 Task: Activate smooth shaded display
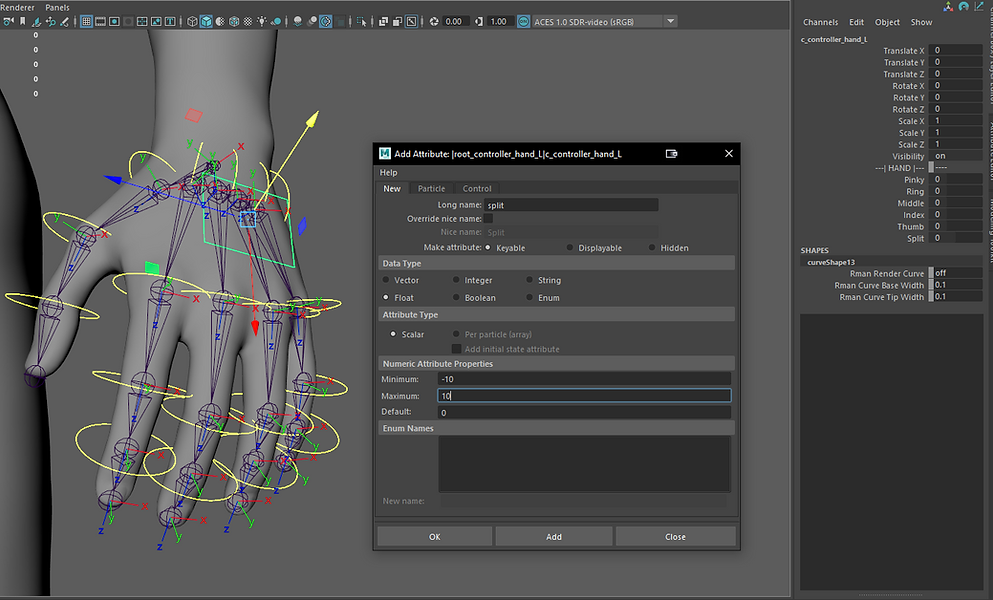click(206, 21)
